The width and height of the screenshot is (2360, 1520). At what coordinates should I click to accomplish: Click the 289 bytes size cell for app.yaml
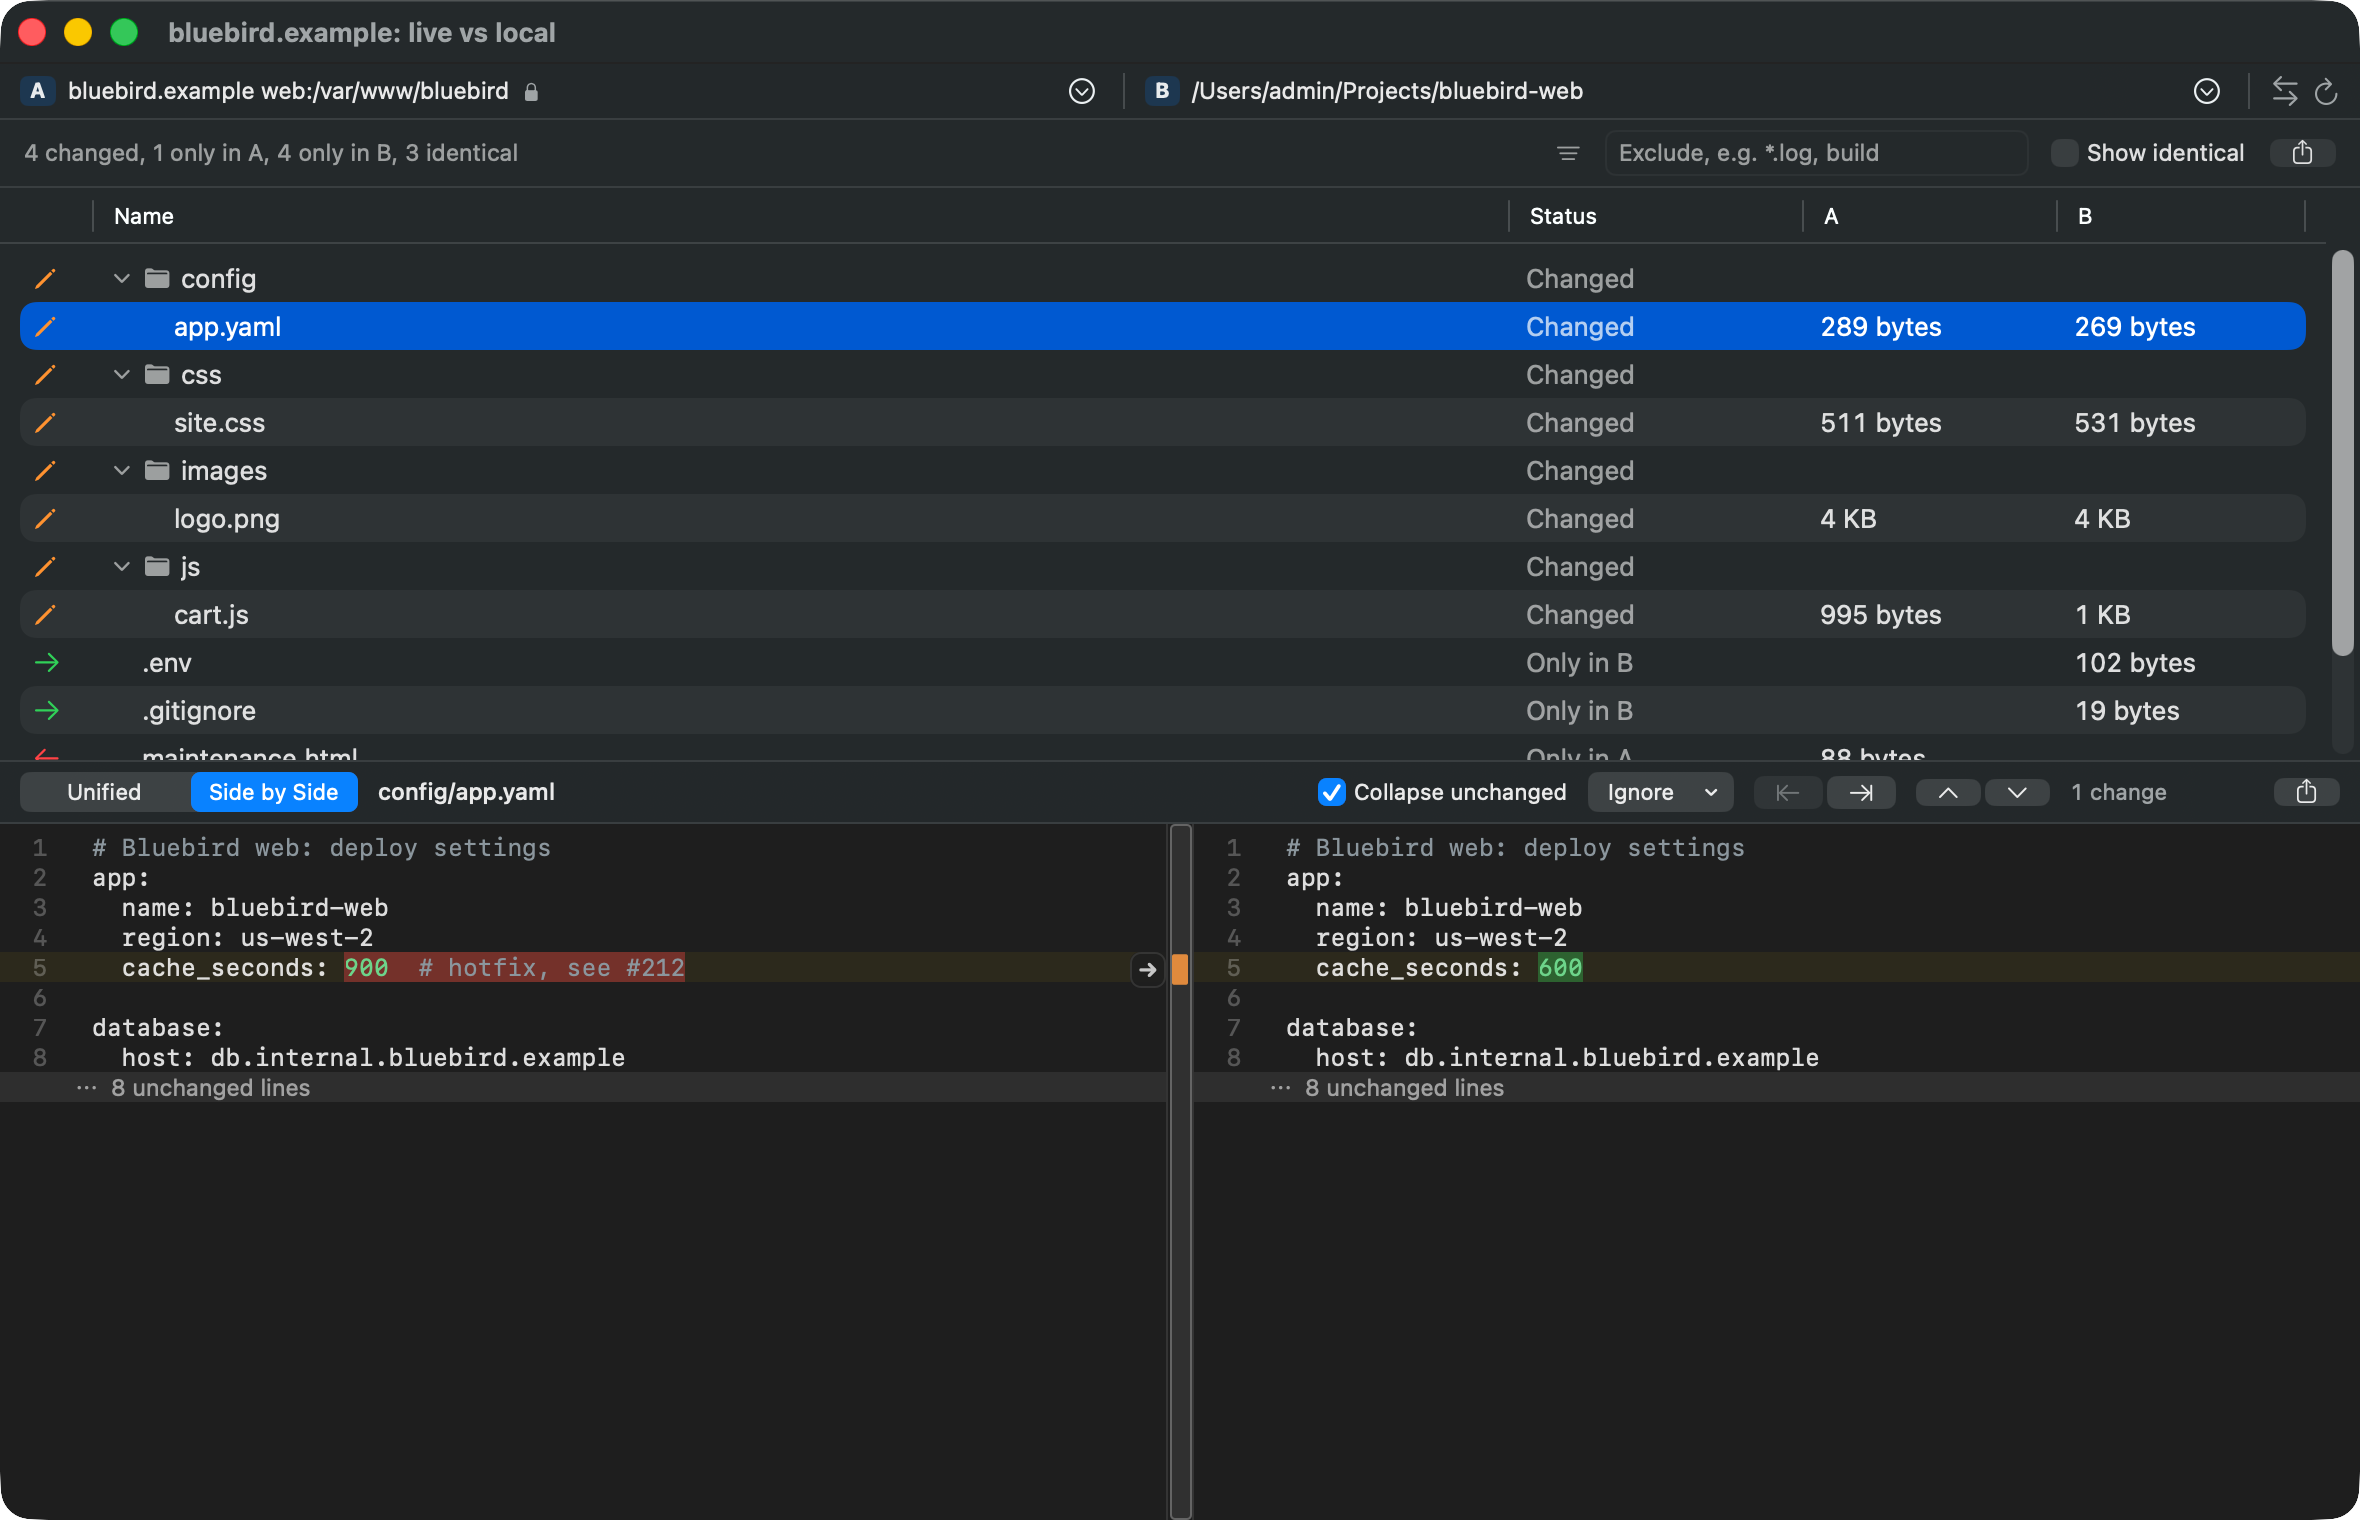1881,327
